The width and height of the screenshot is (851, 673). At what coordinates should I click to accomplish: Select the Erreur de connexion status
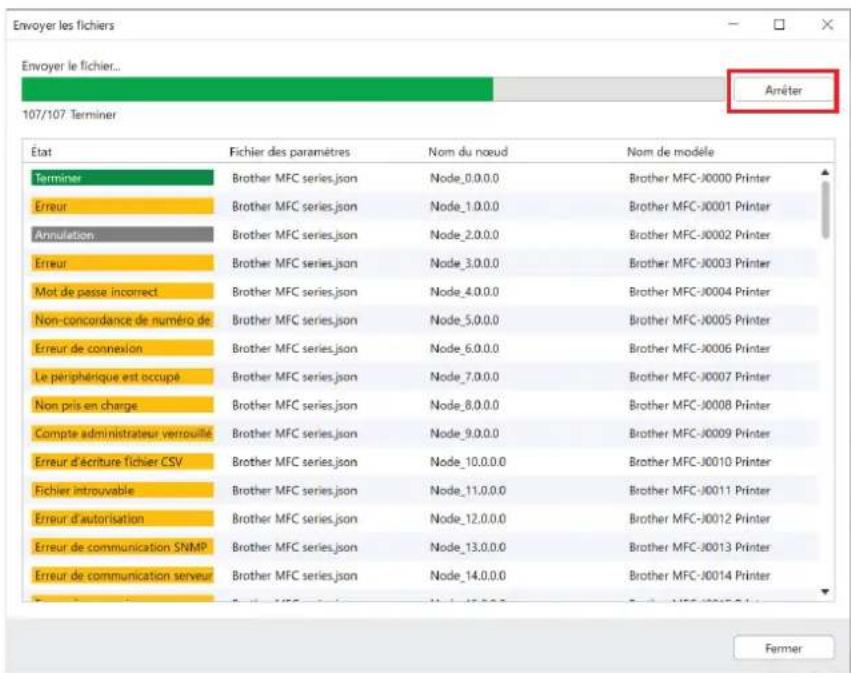point(122,348)
